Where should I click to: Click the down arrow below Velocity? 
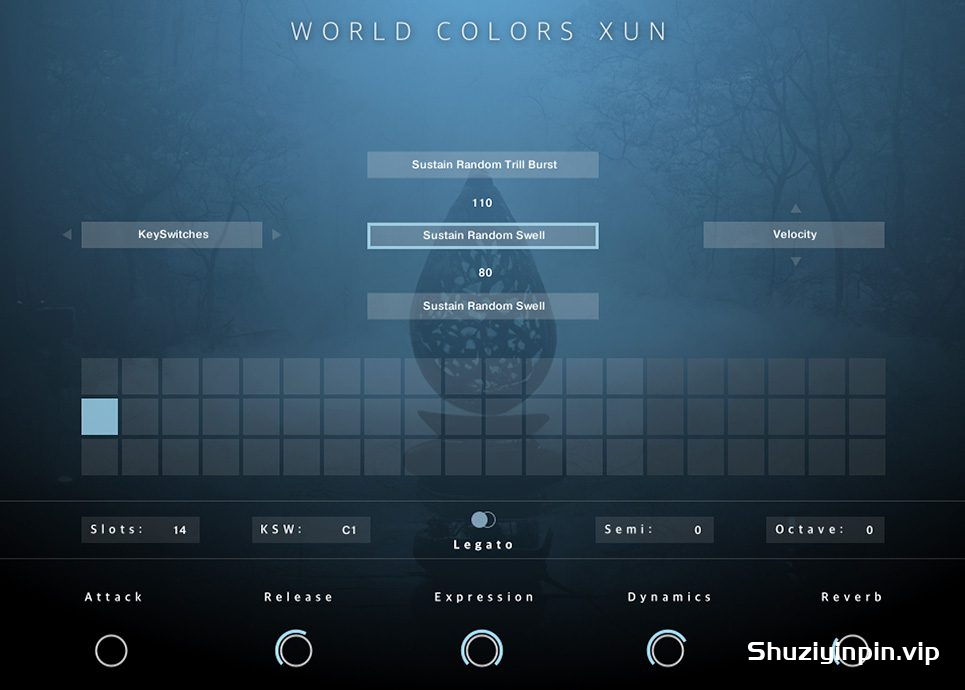point(796,262)
